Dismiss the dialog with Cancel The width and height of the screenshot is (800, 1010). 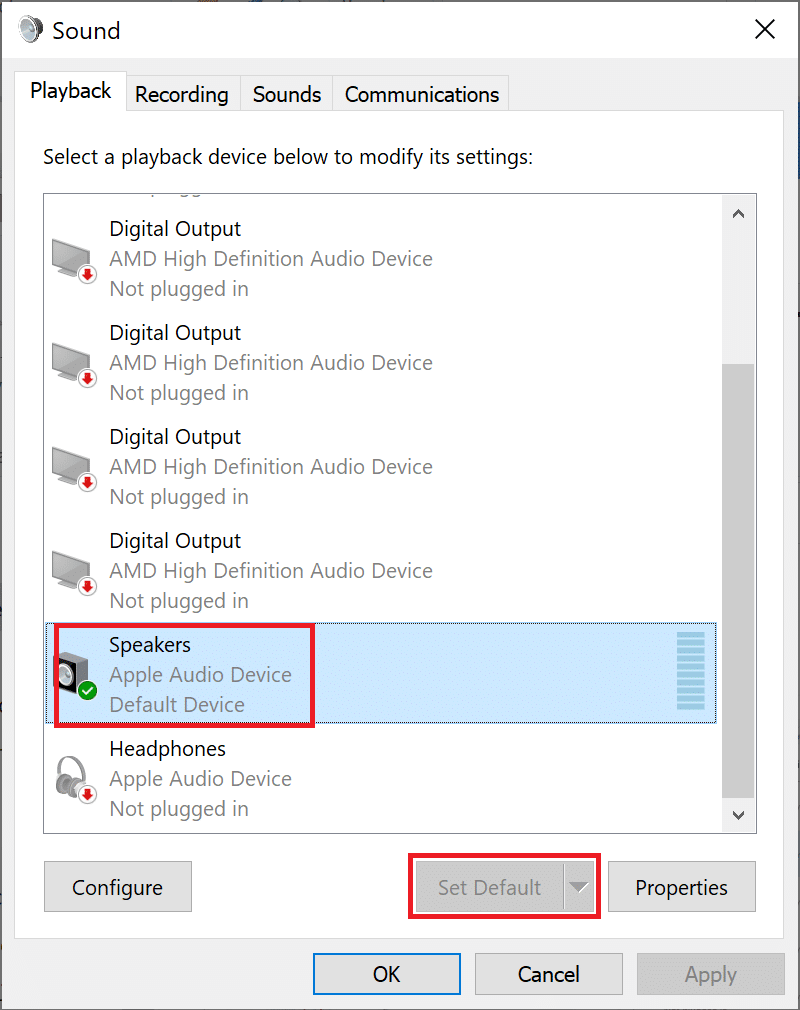click(x=548, y=974)
